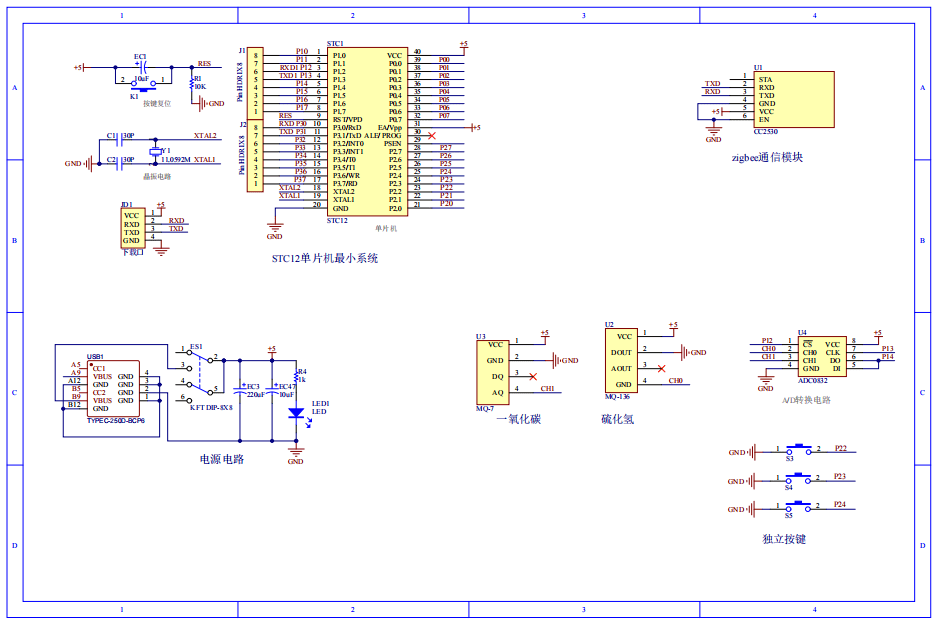Click the Y1 crystal oscillator symbol

click(x=154, y=152)
